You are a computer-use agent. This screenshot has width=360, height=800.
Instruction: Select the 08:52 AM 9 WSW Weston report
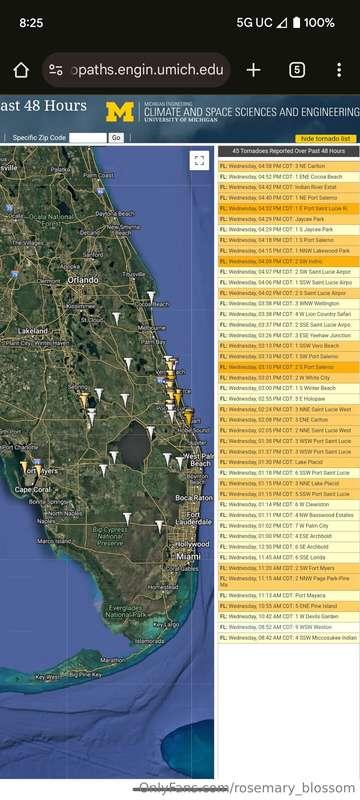(289, 628)
